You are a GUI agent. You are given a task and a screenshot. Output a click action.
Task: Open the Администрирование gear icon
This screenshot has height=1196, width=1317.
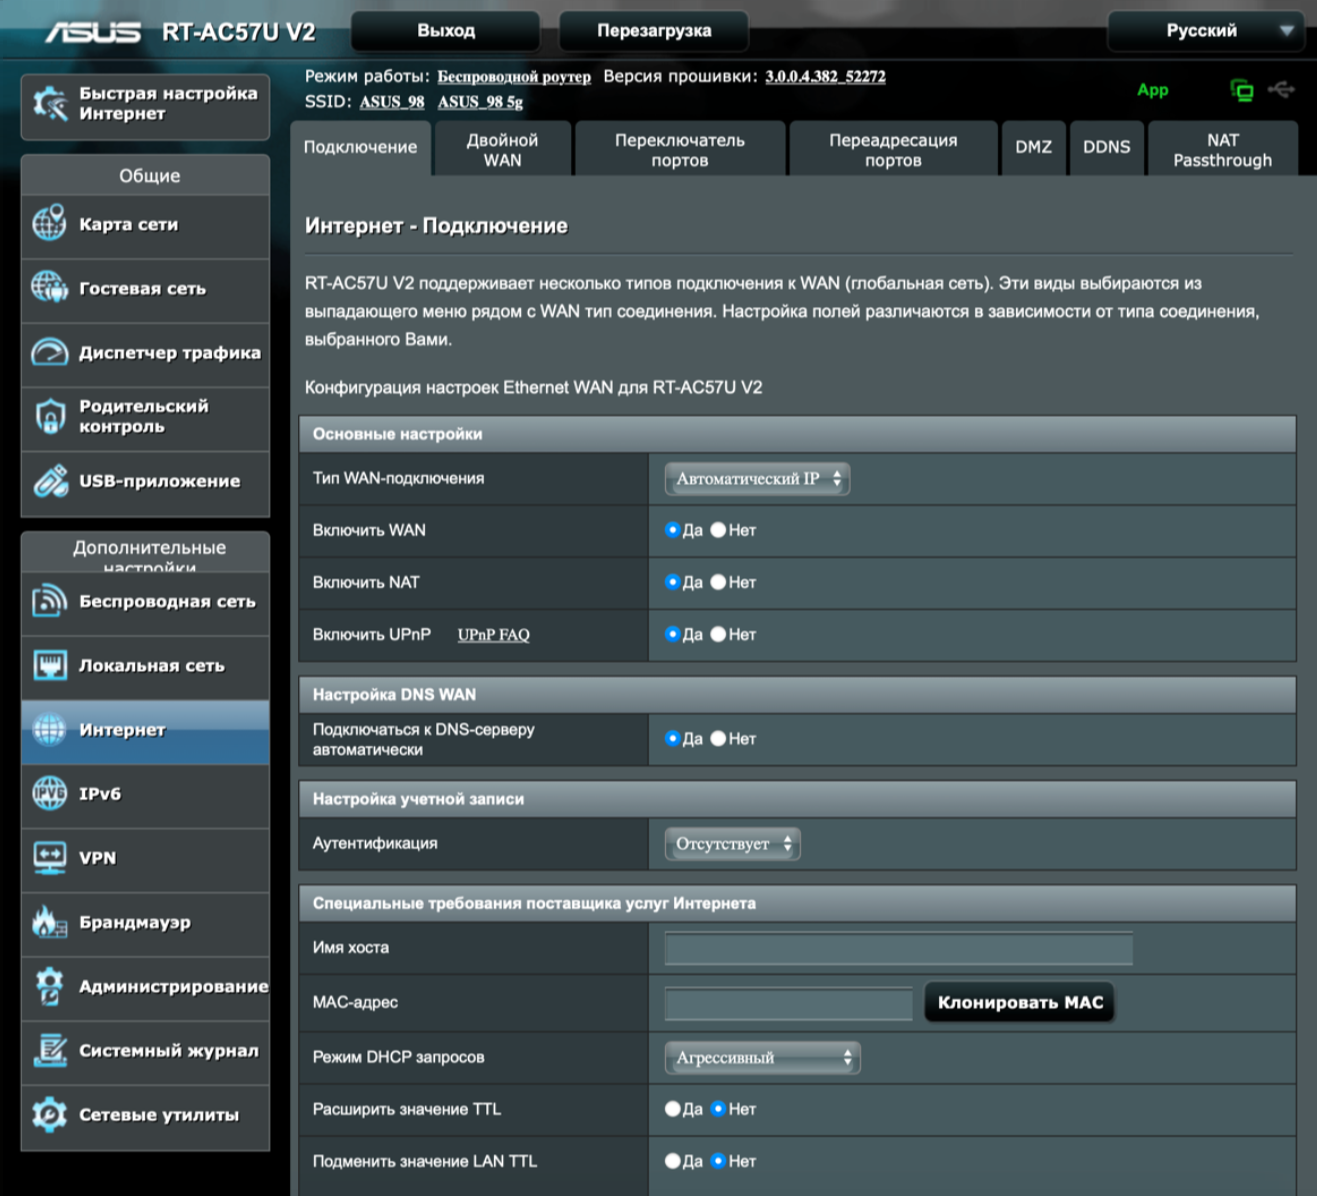[x=49, y=986]
